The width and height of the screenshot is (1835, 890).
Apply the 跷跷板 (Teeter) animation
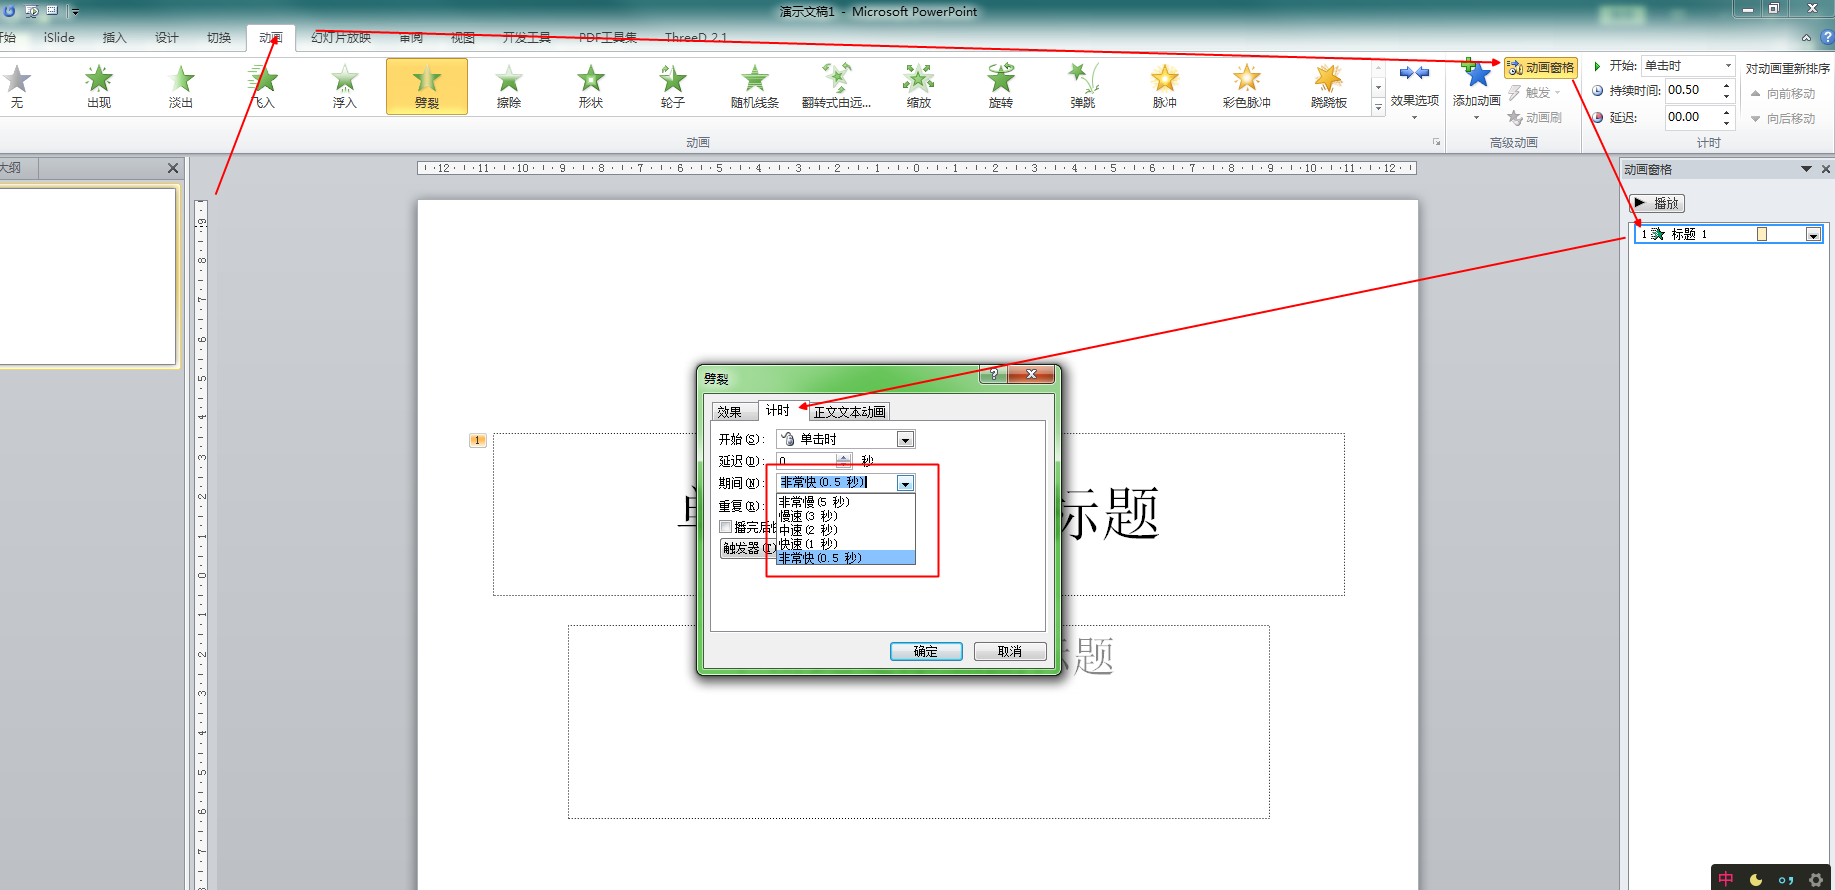(1329, 86)
